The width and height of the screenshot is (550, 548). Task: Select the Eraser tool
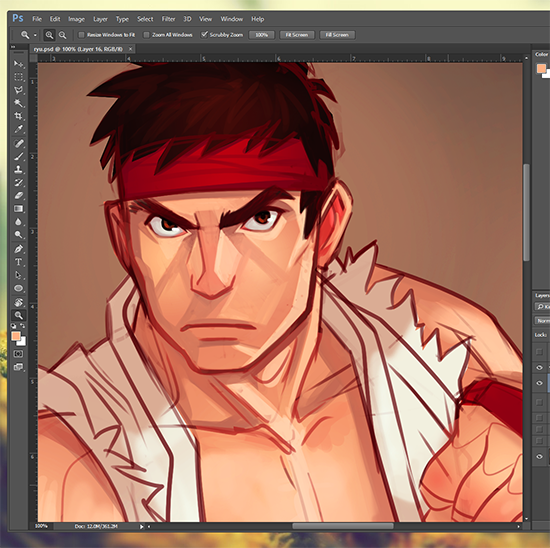18,195
